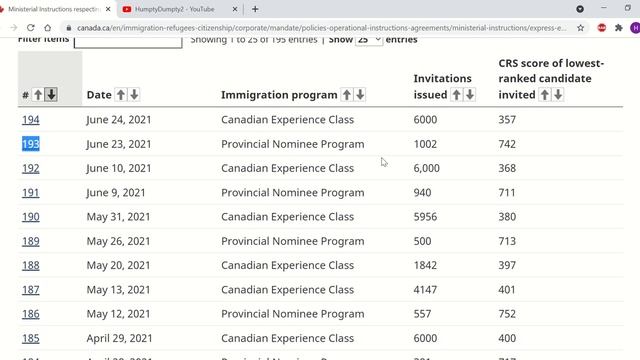
Task: Open draw number 192 link
Action: pyautogui.click(x=31, y=168)
